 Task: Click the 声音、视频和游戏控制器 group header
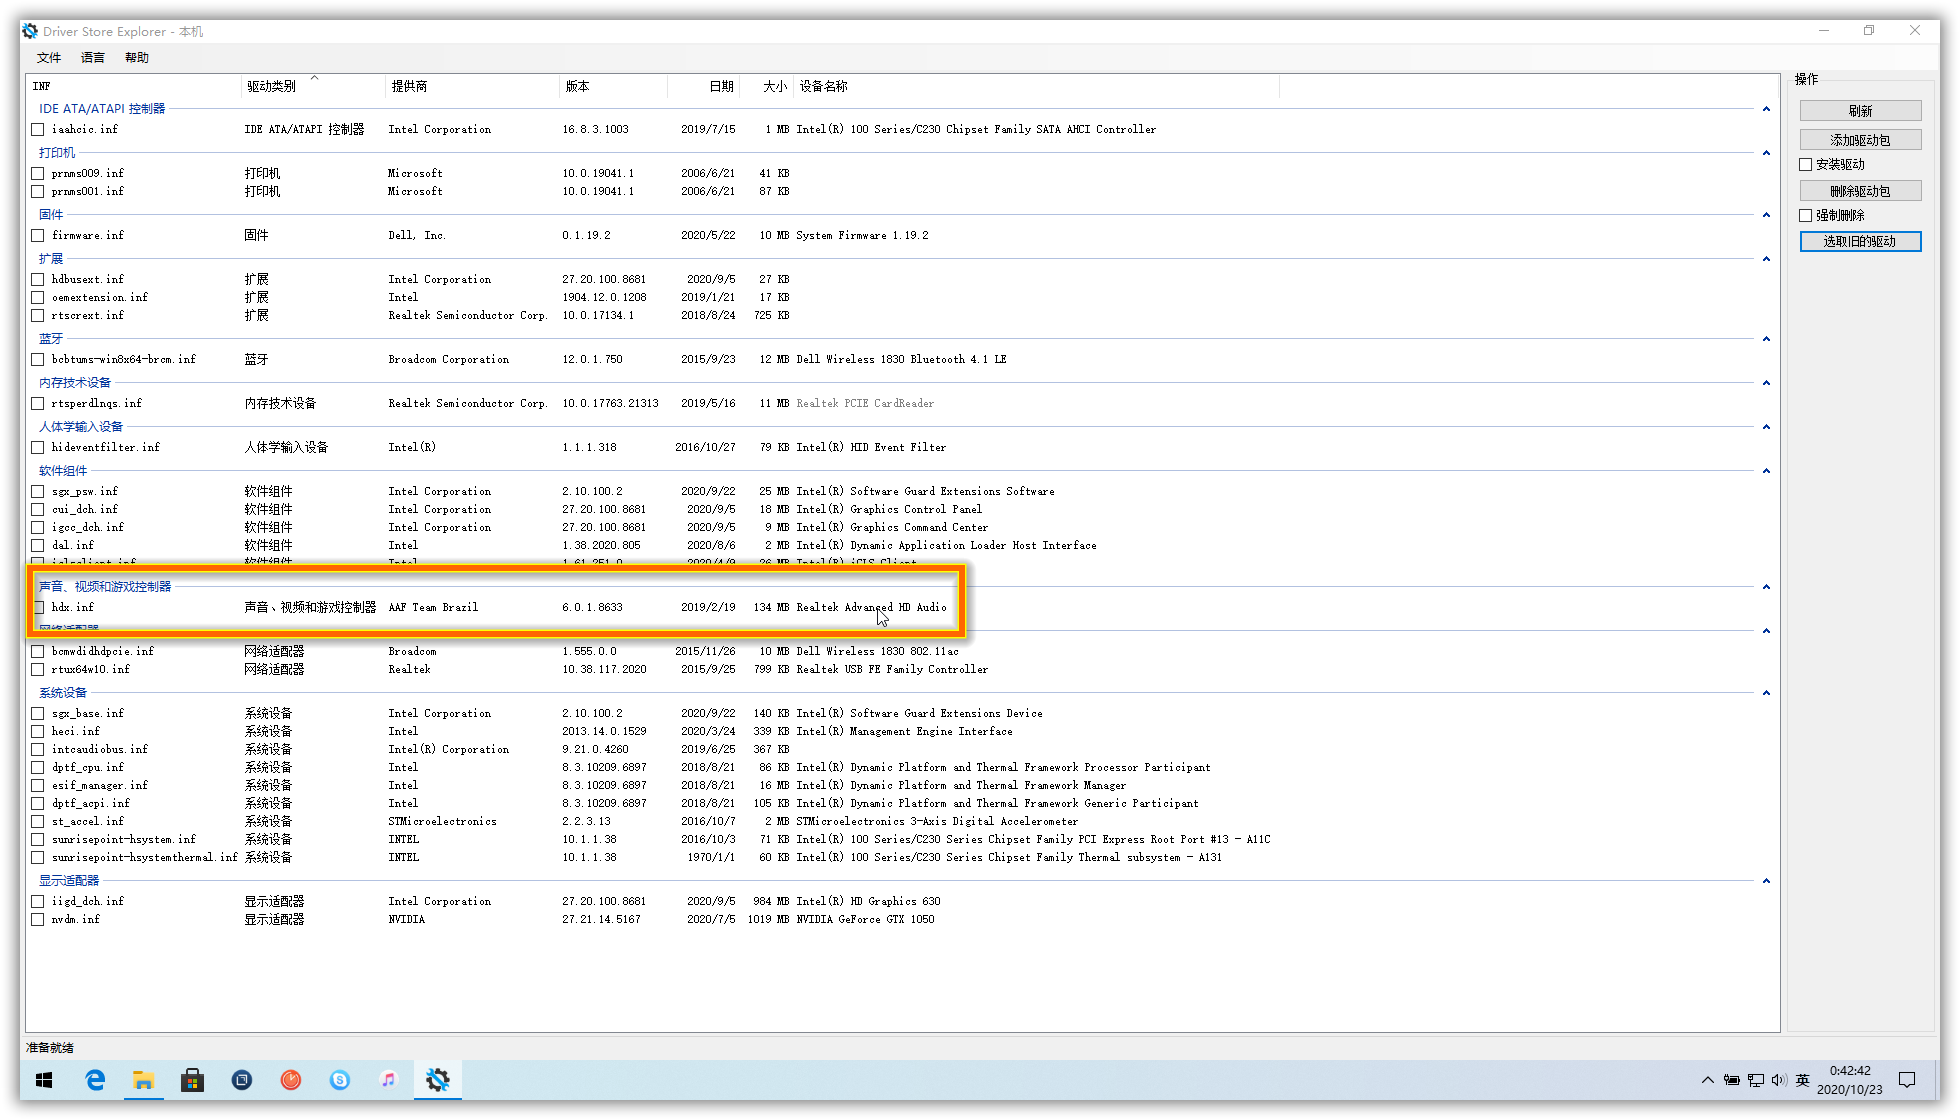tap(105, 587)
